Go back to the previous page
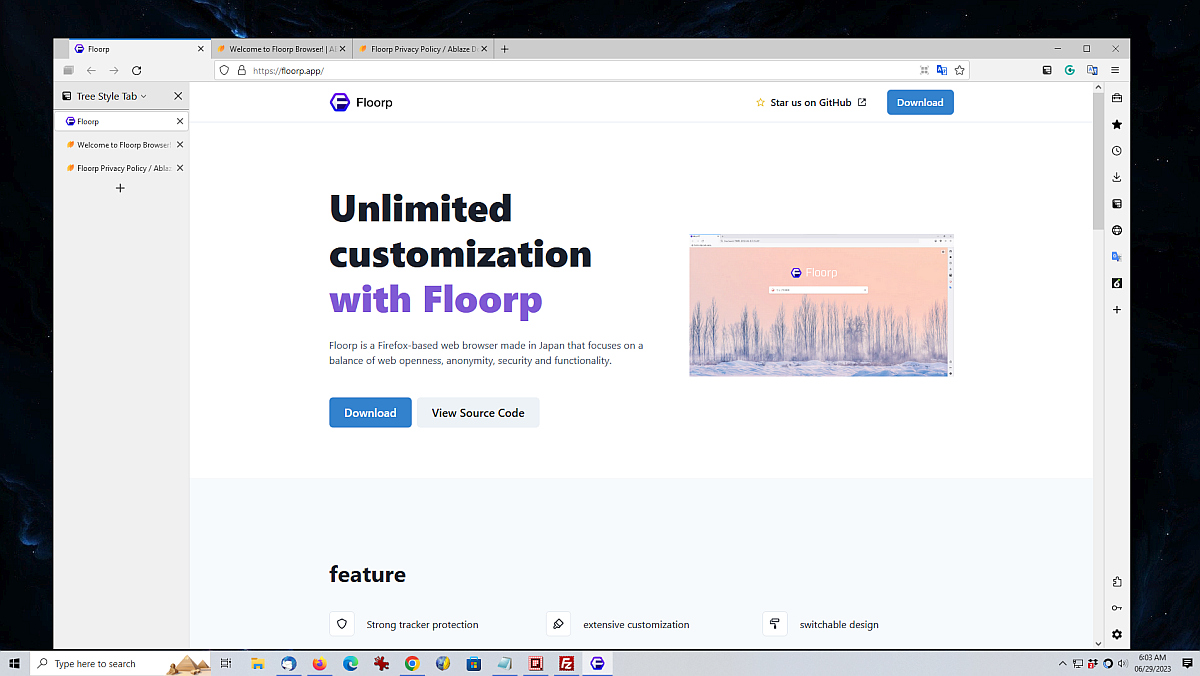Image resolution: width=1200 pixels, height=676 pixels. tap(91, 71)
